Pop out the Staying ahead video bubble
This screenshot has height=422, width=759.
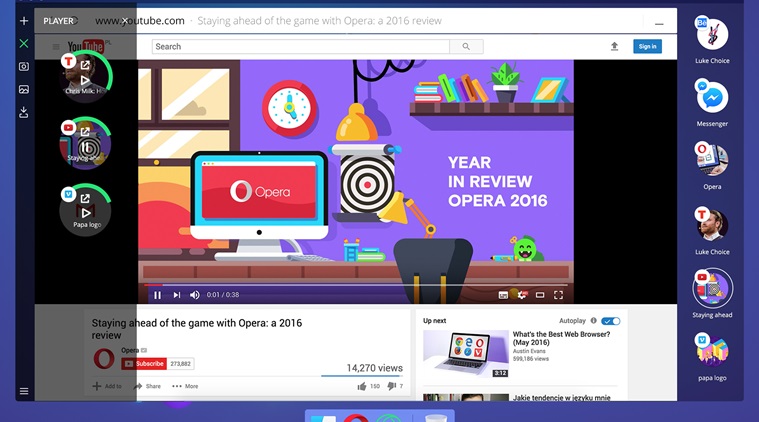[85, 132]
